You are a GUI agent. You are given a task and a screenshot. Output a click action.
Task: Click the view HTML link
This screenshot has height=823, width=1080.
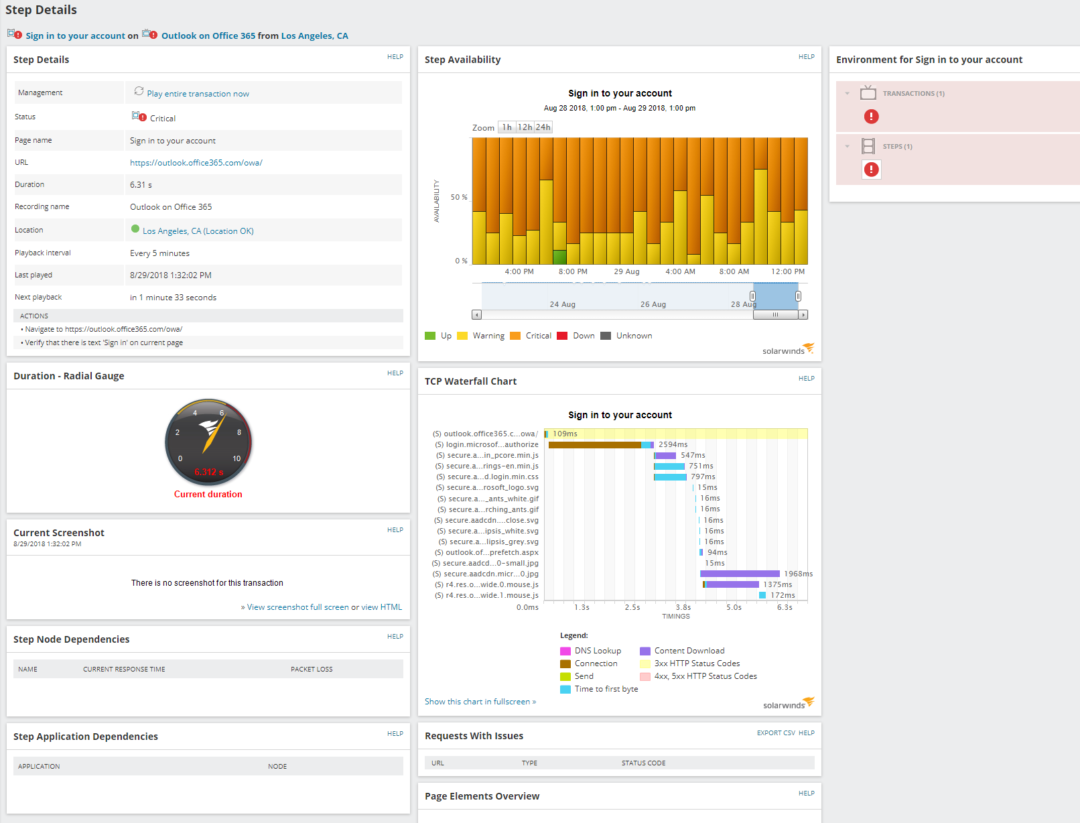[x=382, y=607]
